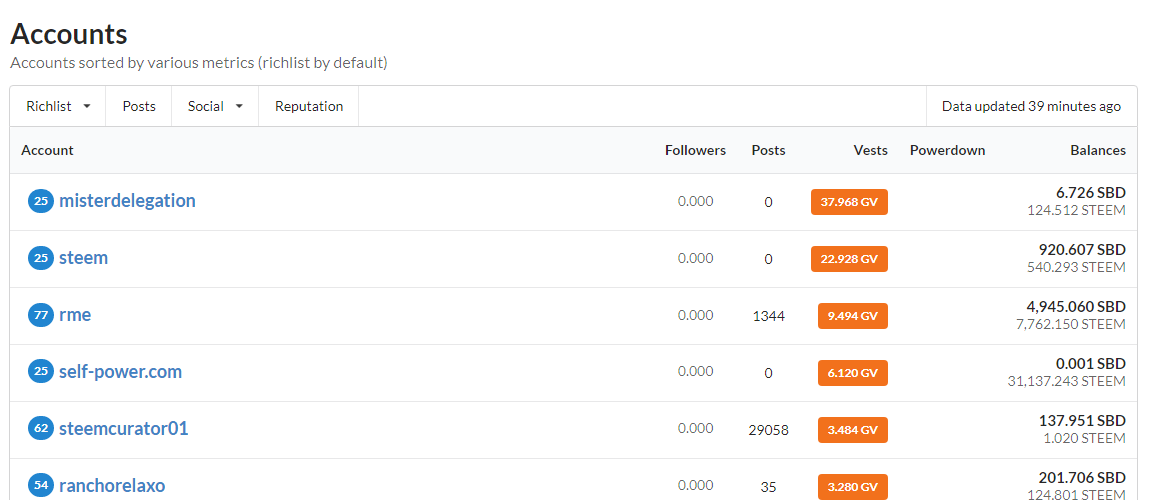Click the reputation badge 77 beside rme
The image size is (1155, 500).
(x=41, y=315)
